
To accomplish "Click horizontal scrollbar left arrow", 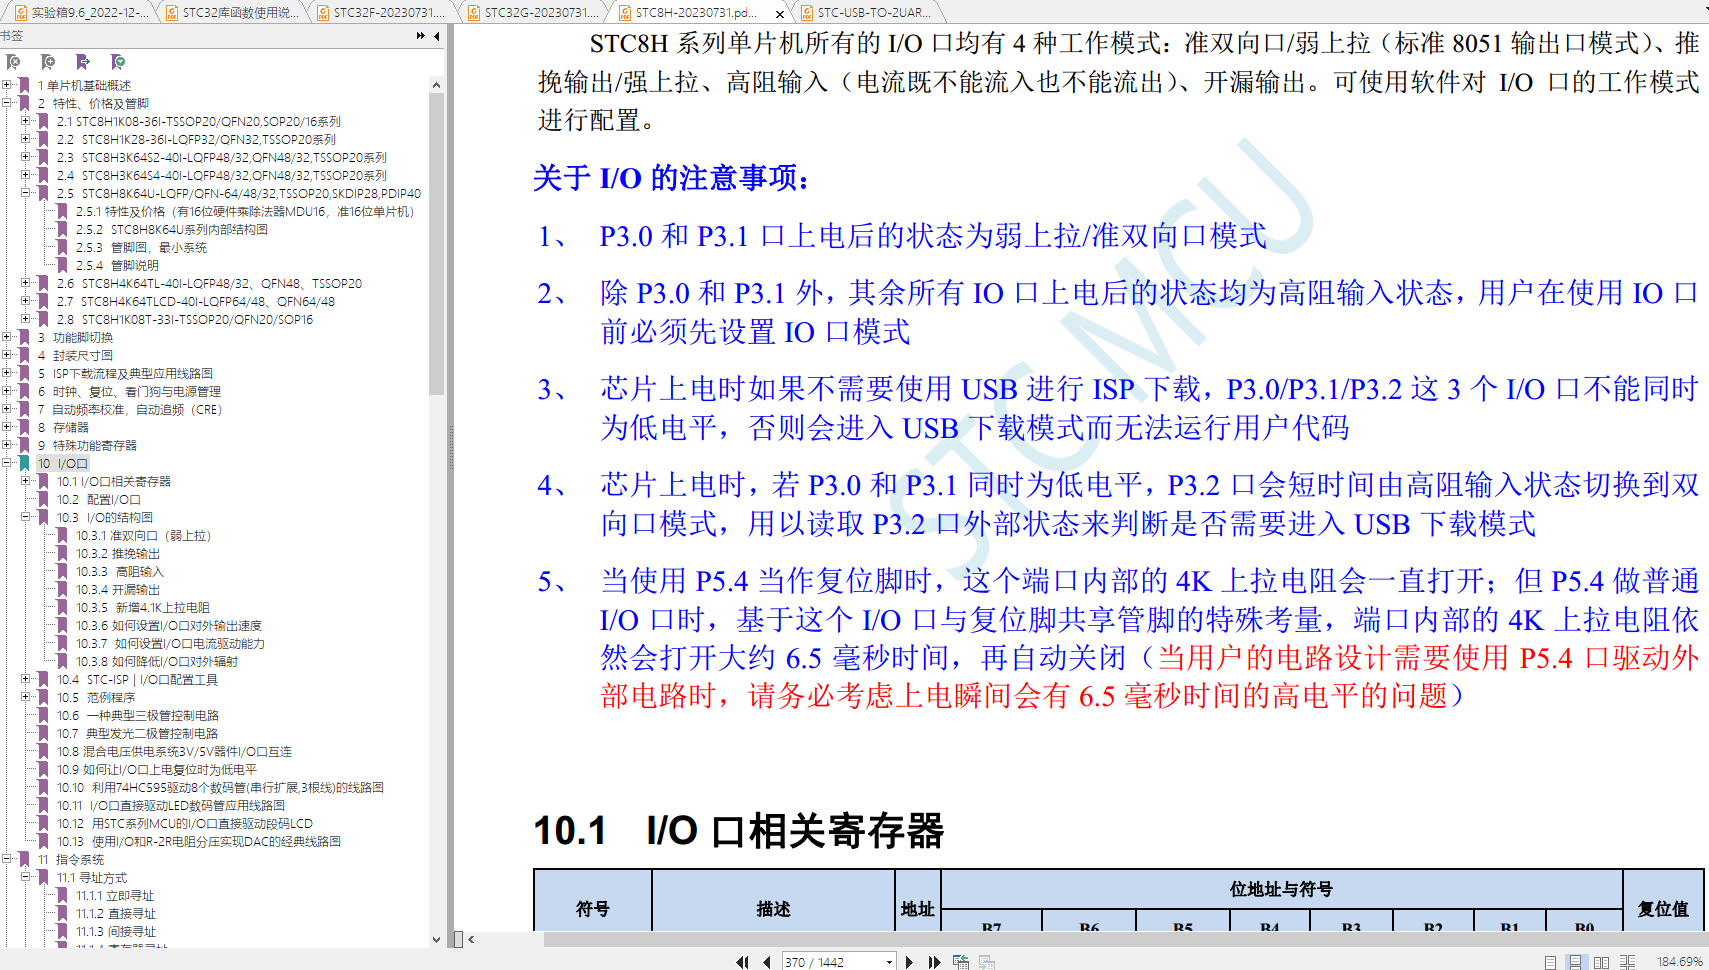I will tap(471, 939).
